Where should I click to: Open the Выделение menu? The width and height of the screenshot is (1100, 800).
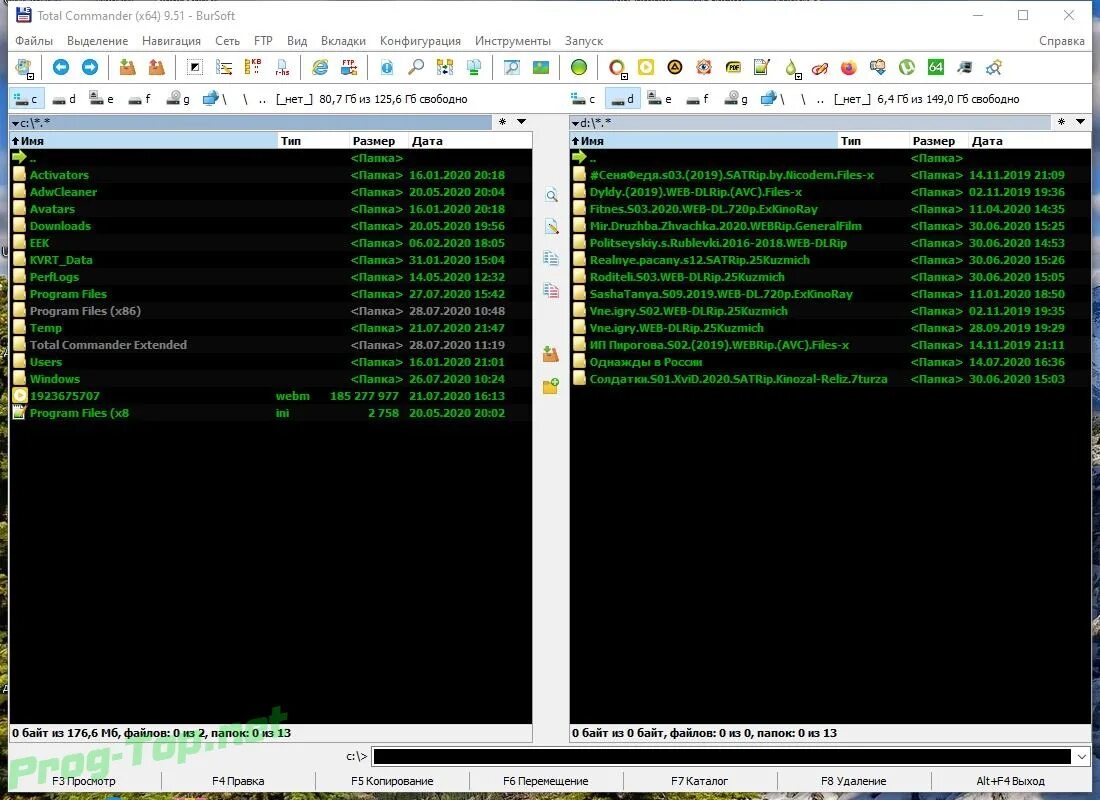point(98,41)
